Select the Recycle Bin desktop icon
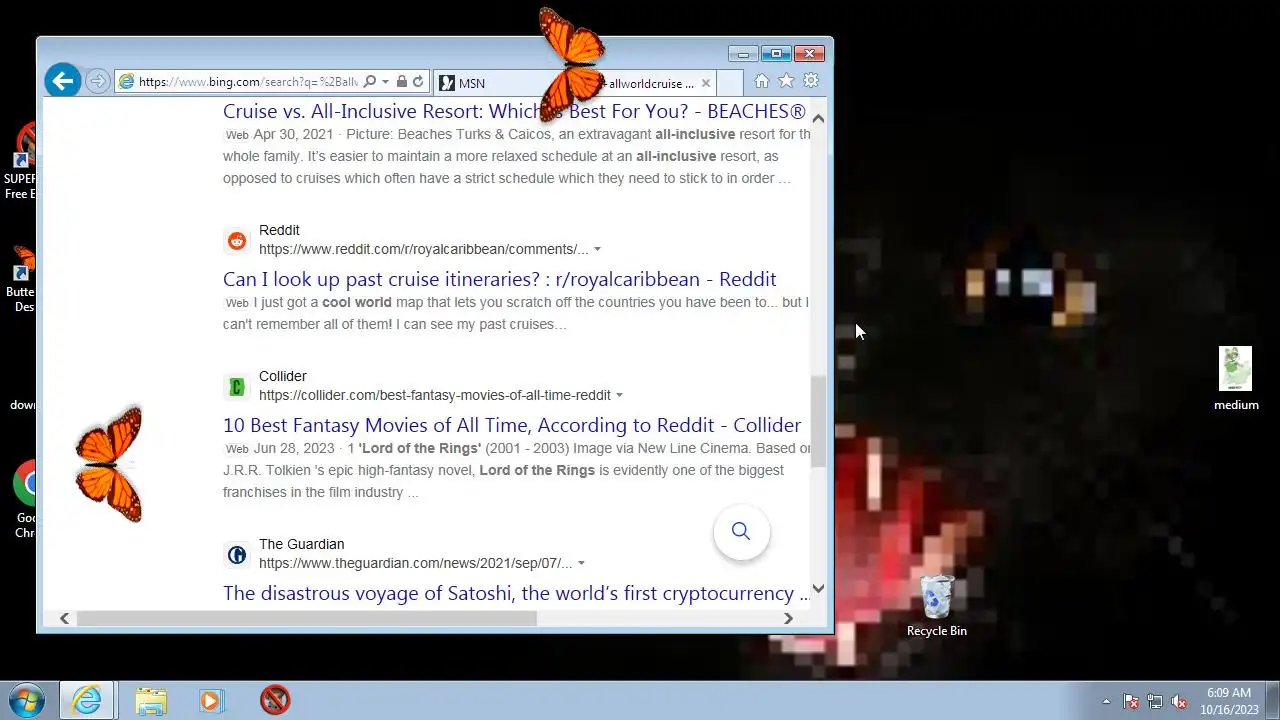 pos(937,605)
